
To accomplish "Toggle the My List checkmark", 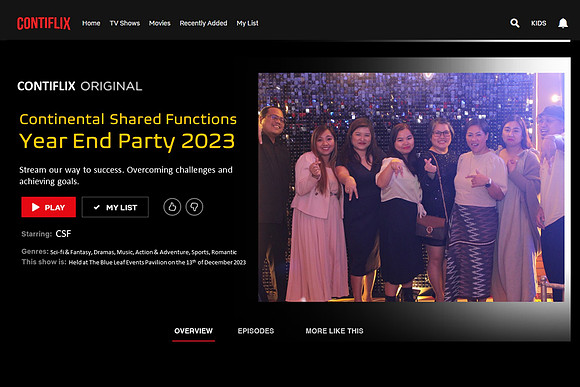I will coord(97,207).
